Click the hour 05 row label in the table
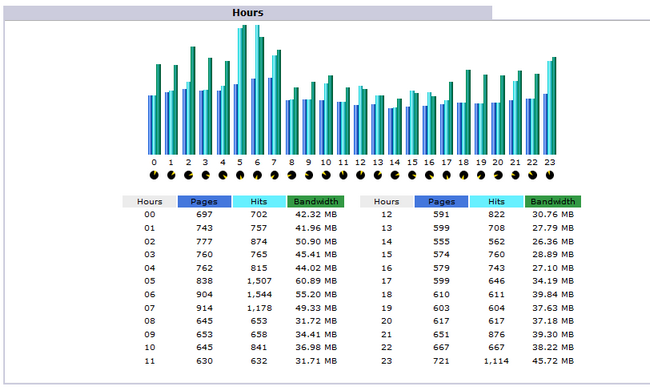The image size is (650, 387). tap(150, 281)
